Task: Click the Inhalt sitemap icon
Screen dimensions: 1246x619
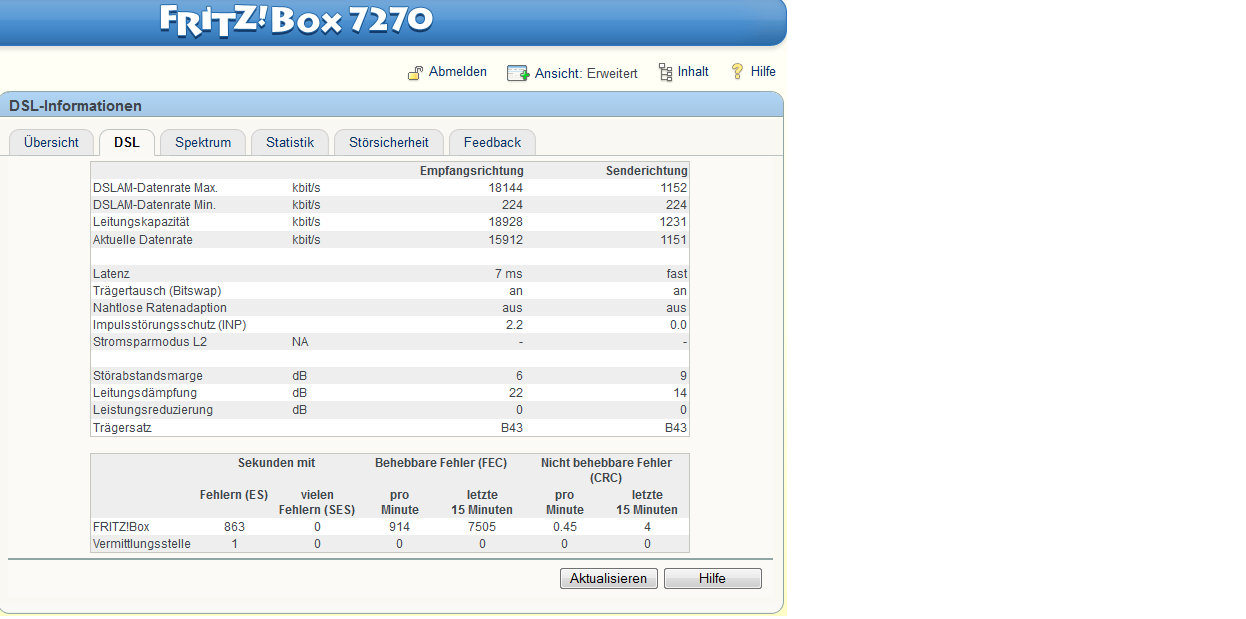Action: pyautogui.click(x=665, y=72)
